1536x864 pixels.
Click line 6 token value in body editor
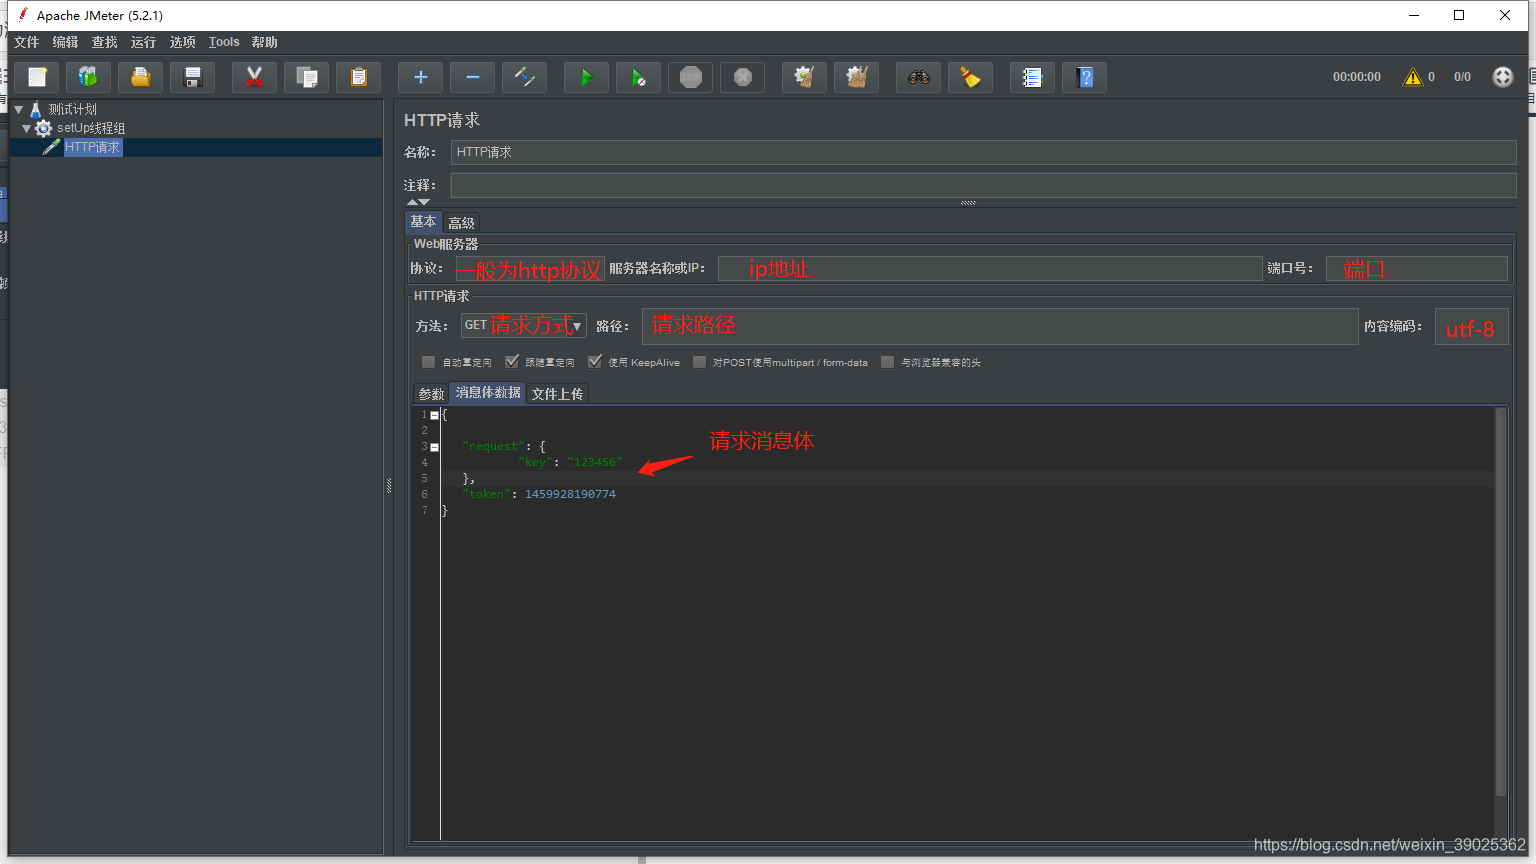click(x=570, y=494)
